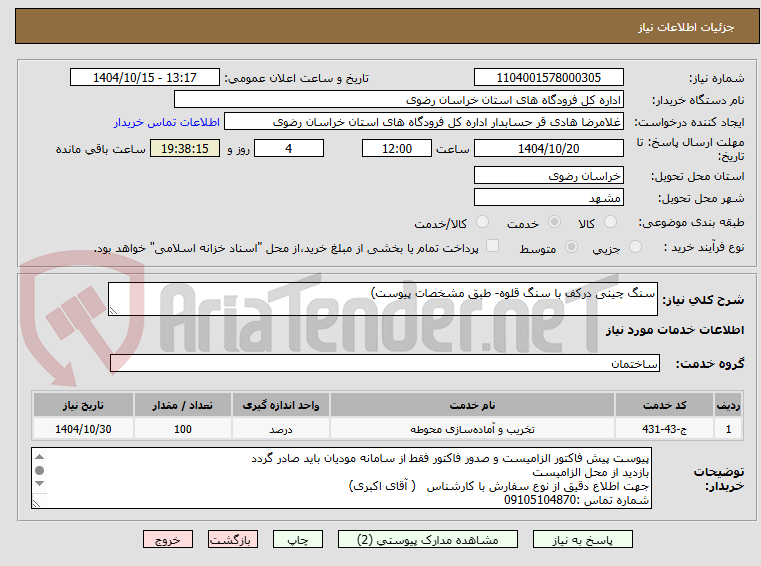Image resolution: width=761 pixels, height=566 pixels.
Task: Click the کد خدمت column header
Action: [664, 405]
